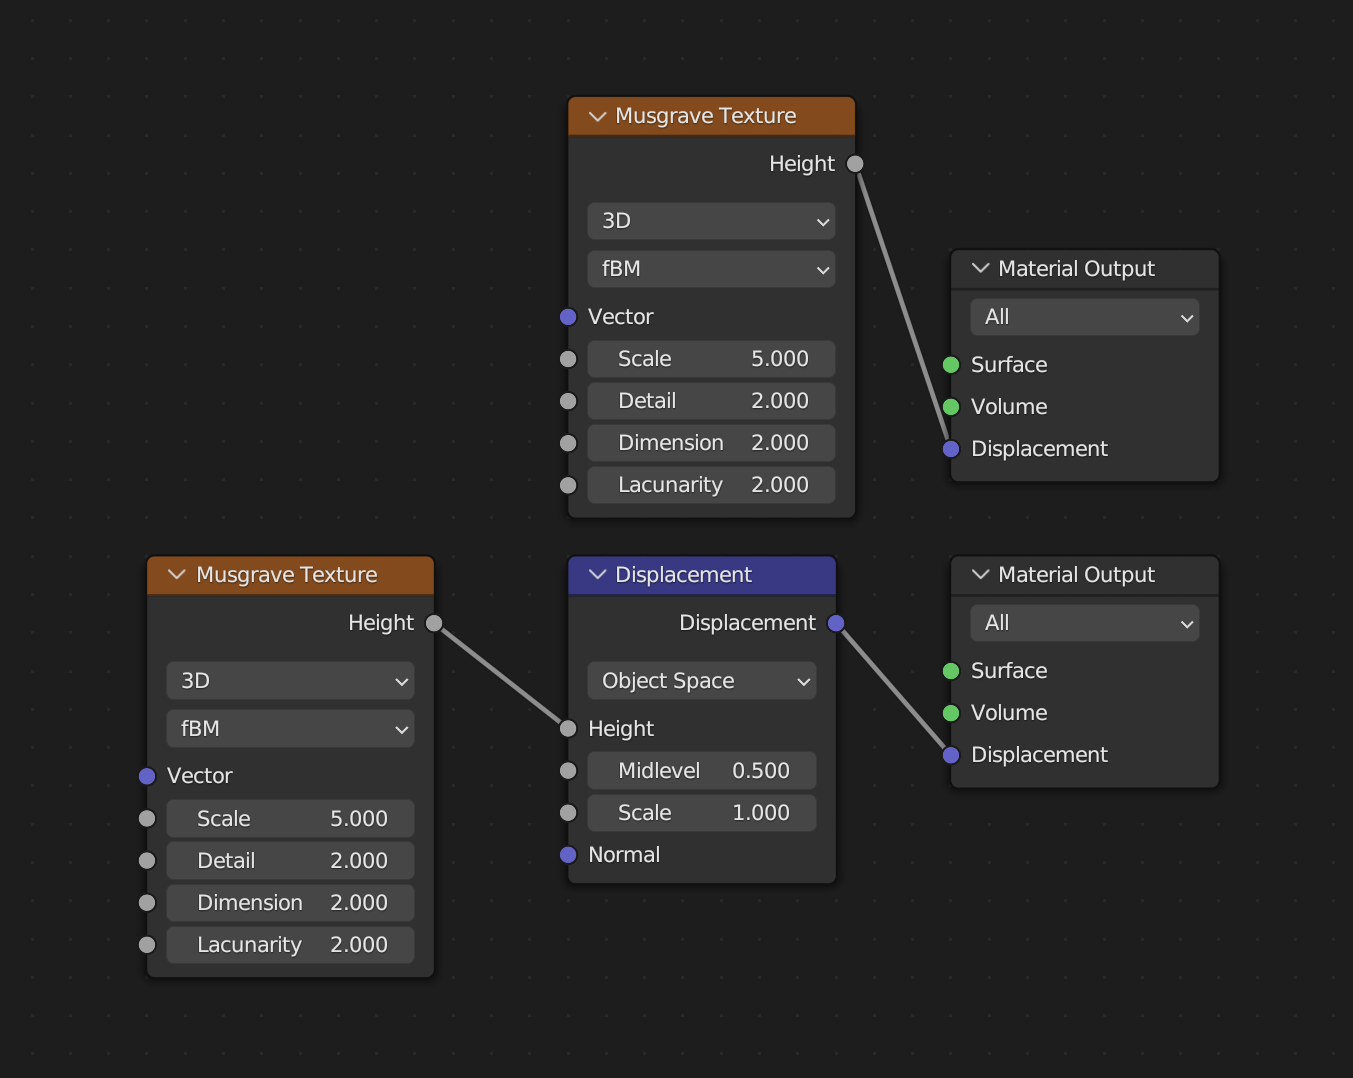The height and width of the screenshot is (1078, 1353).
Task: Click Detail field in lower Musgrave node
Action: pos(290,861)
